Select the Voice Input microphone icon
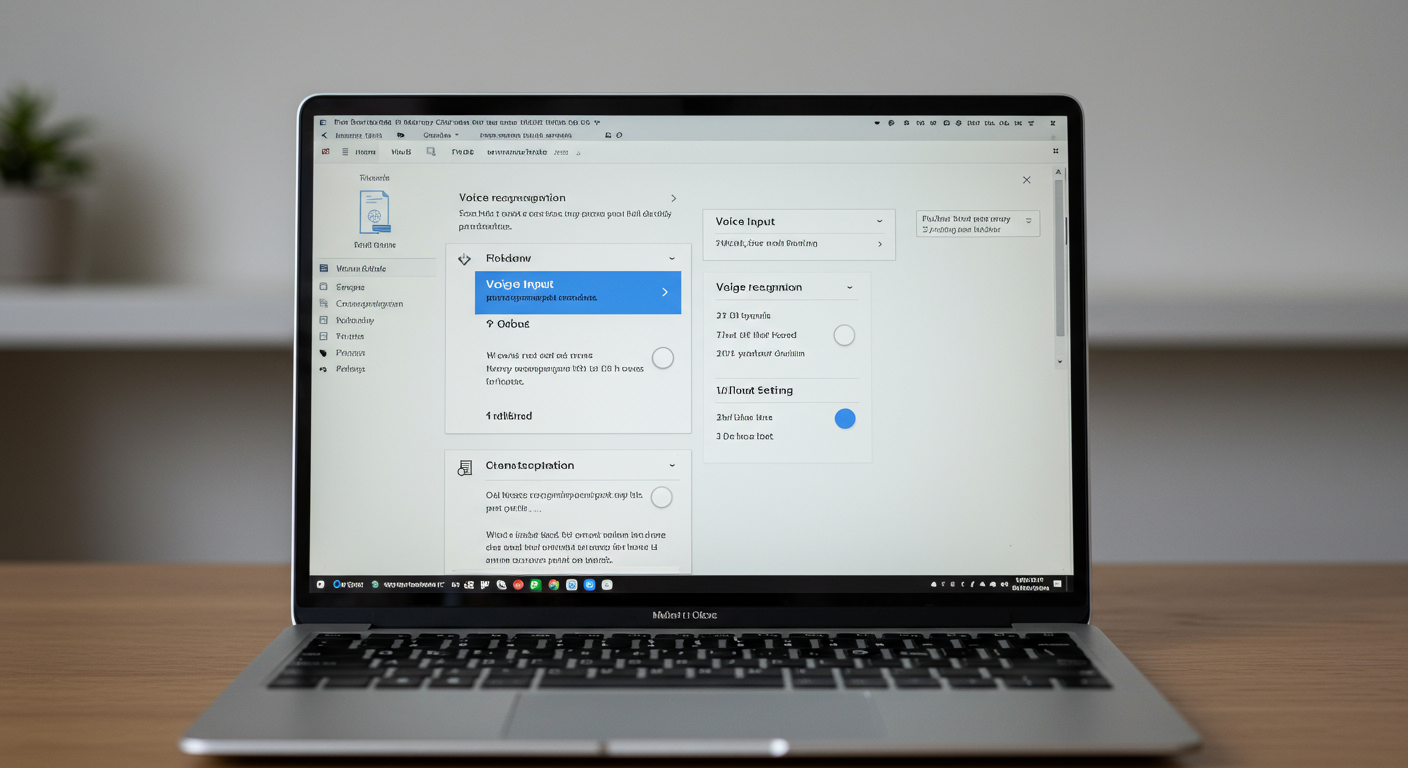The width and height of the screenshot is (1408, 768). pyautogui.click(x=463, y=258)
